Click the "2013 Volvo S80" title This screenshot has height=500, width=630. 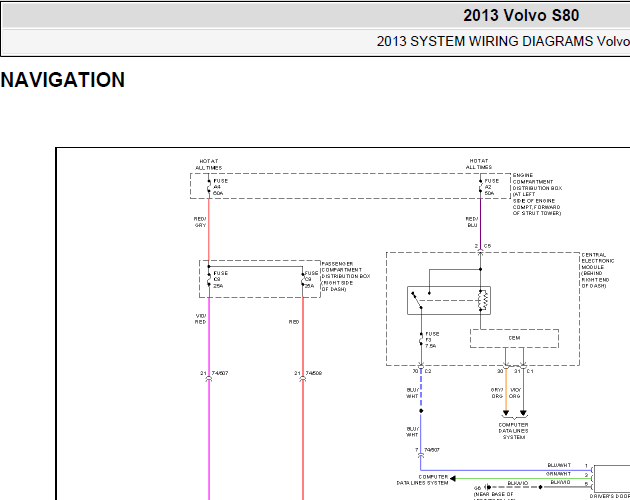(x=521, y=16)
